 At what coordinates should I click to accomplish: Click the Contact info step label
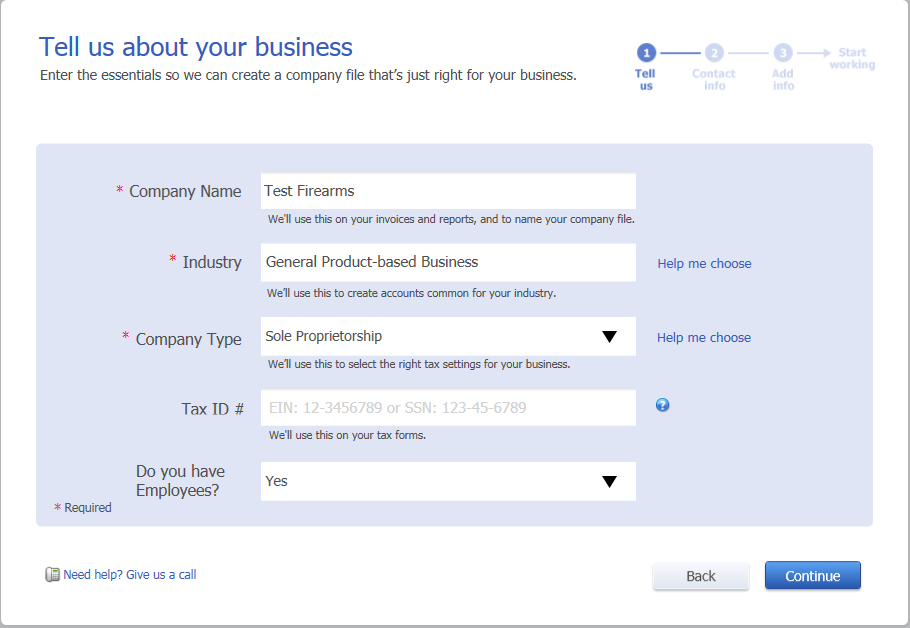[x=714, y=80]
